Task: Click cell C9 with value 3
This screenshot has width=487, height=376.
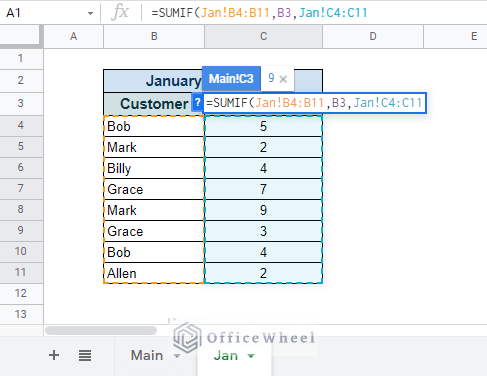Action: [x=263, y=231]
